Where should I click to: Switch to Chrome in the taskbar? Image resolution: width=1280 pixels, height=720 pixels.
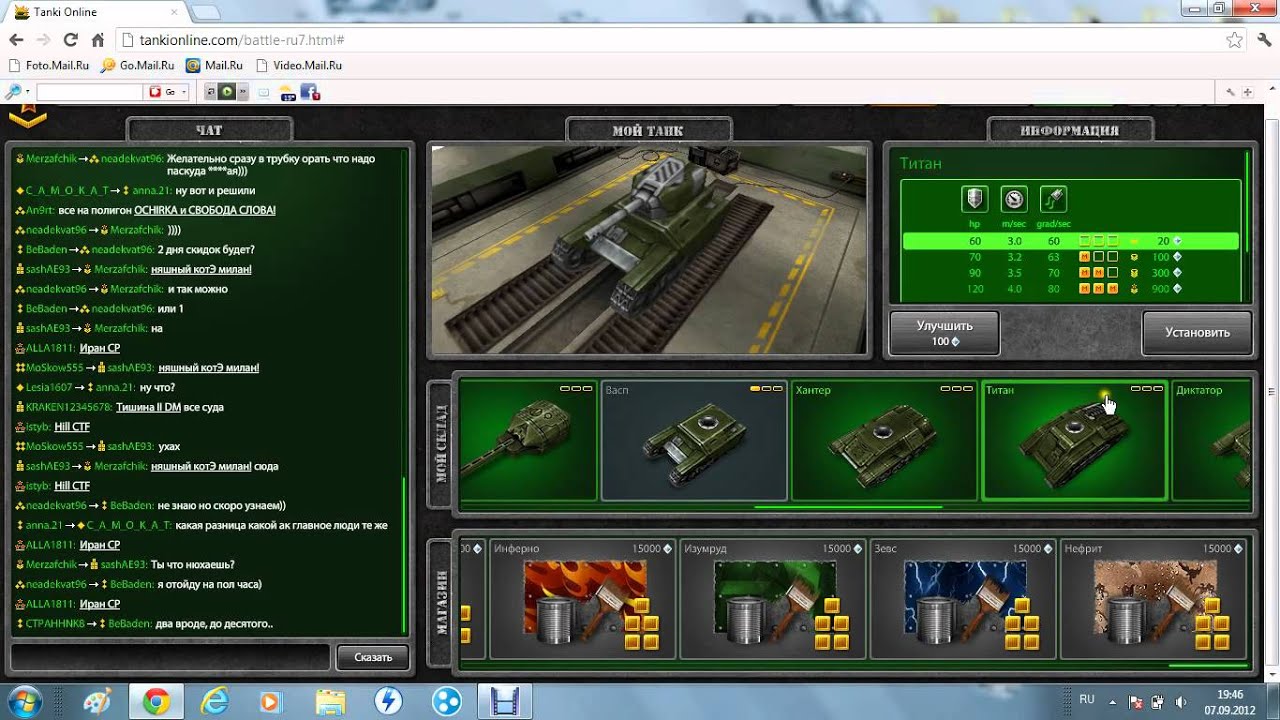(156, 702)
